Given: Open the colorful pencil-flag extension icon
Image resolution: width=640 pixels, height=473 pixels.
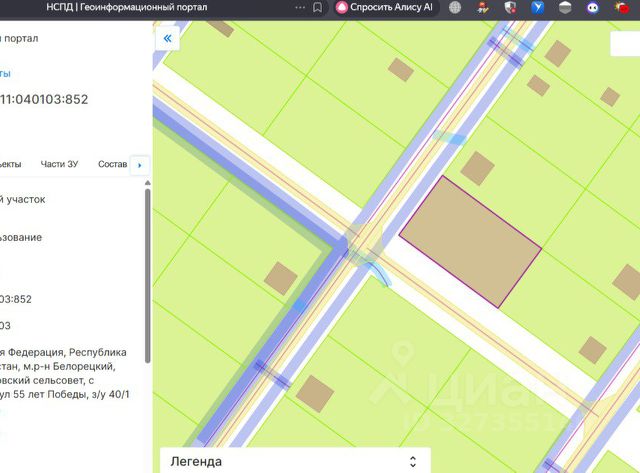Looking at the screenshot, I should point(483,7).
